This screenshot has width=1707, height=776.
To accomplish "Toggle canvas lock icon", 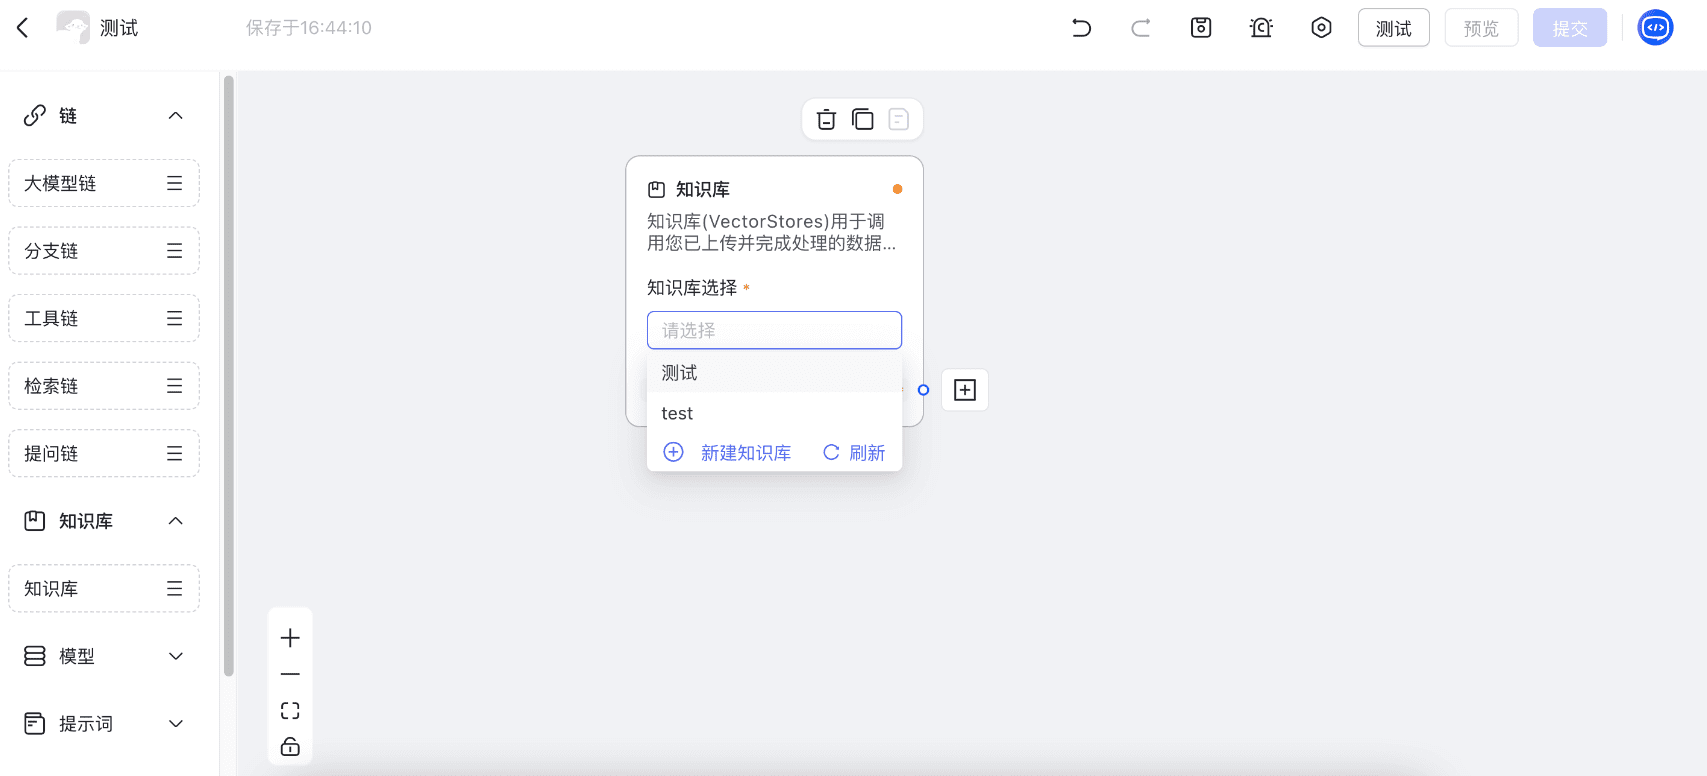I will tap(290, 747).
